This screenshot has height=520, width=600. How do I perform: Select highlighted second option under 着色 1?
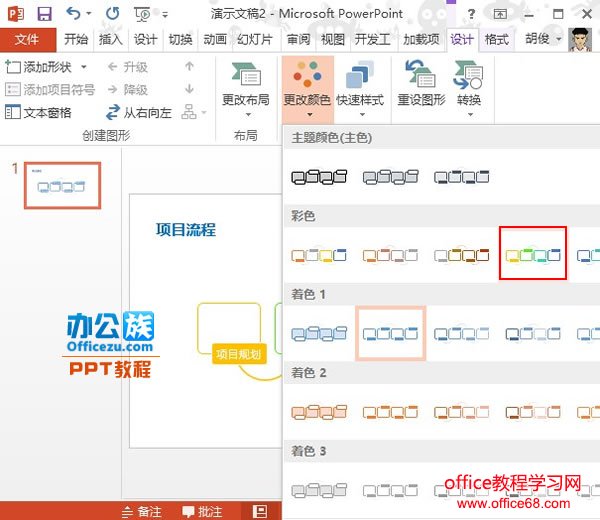390,333
